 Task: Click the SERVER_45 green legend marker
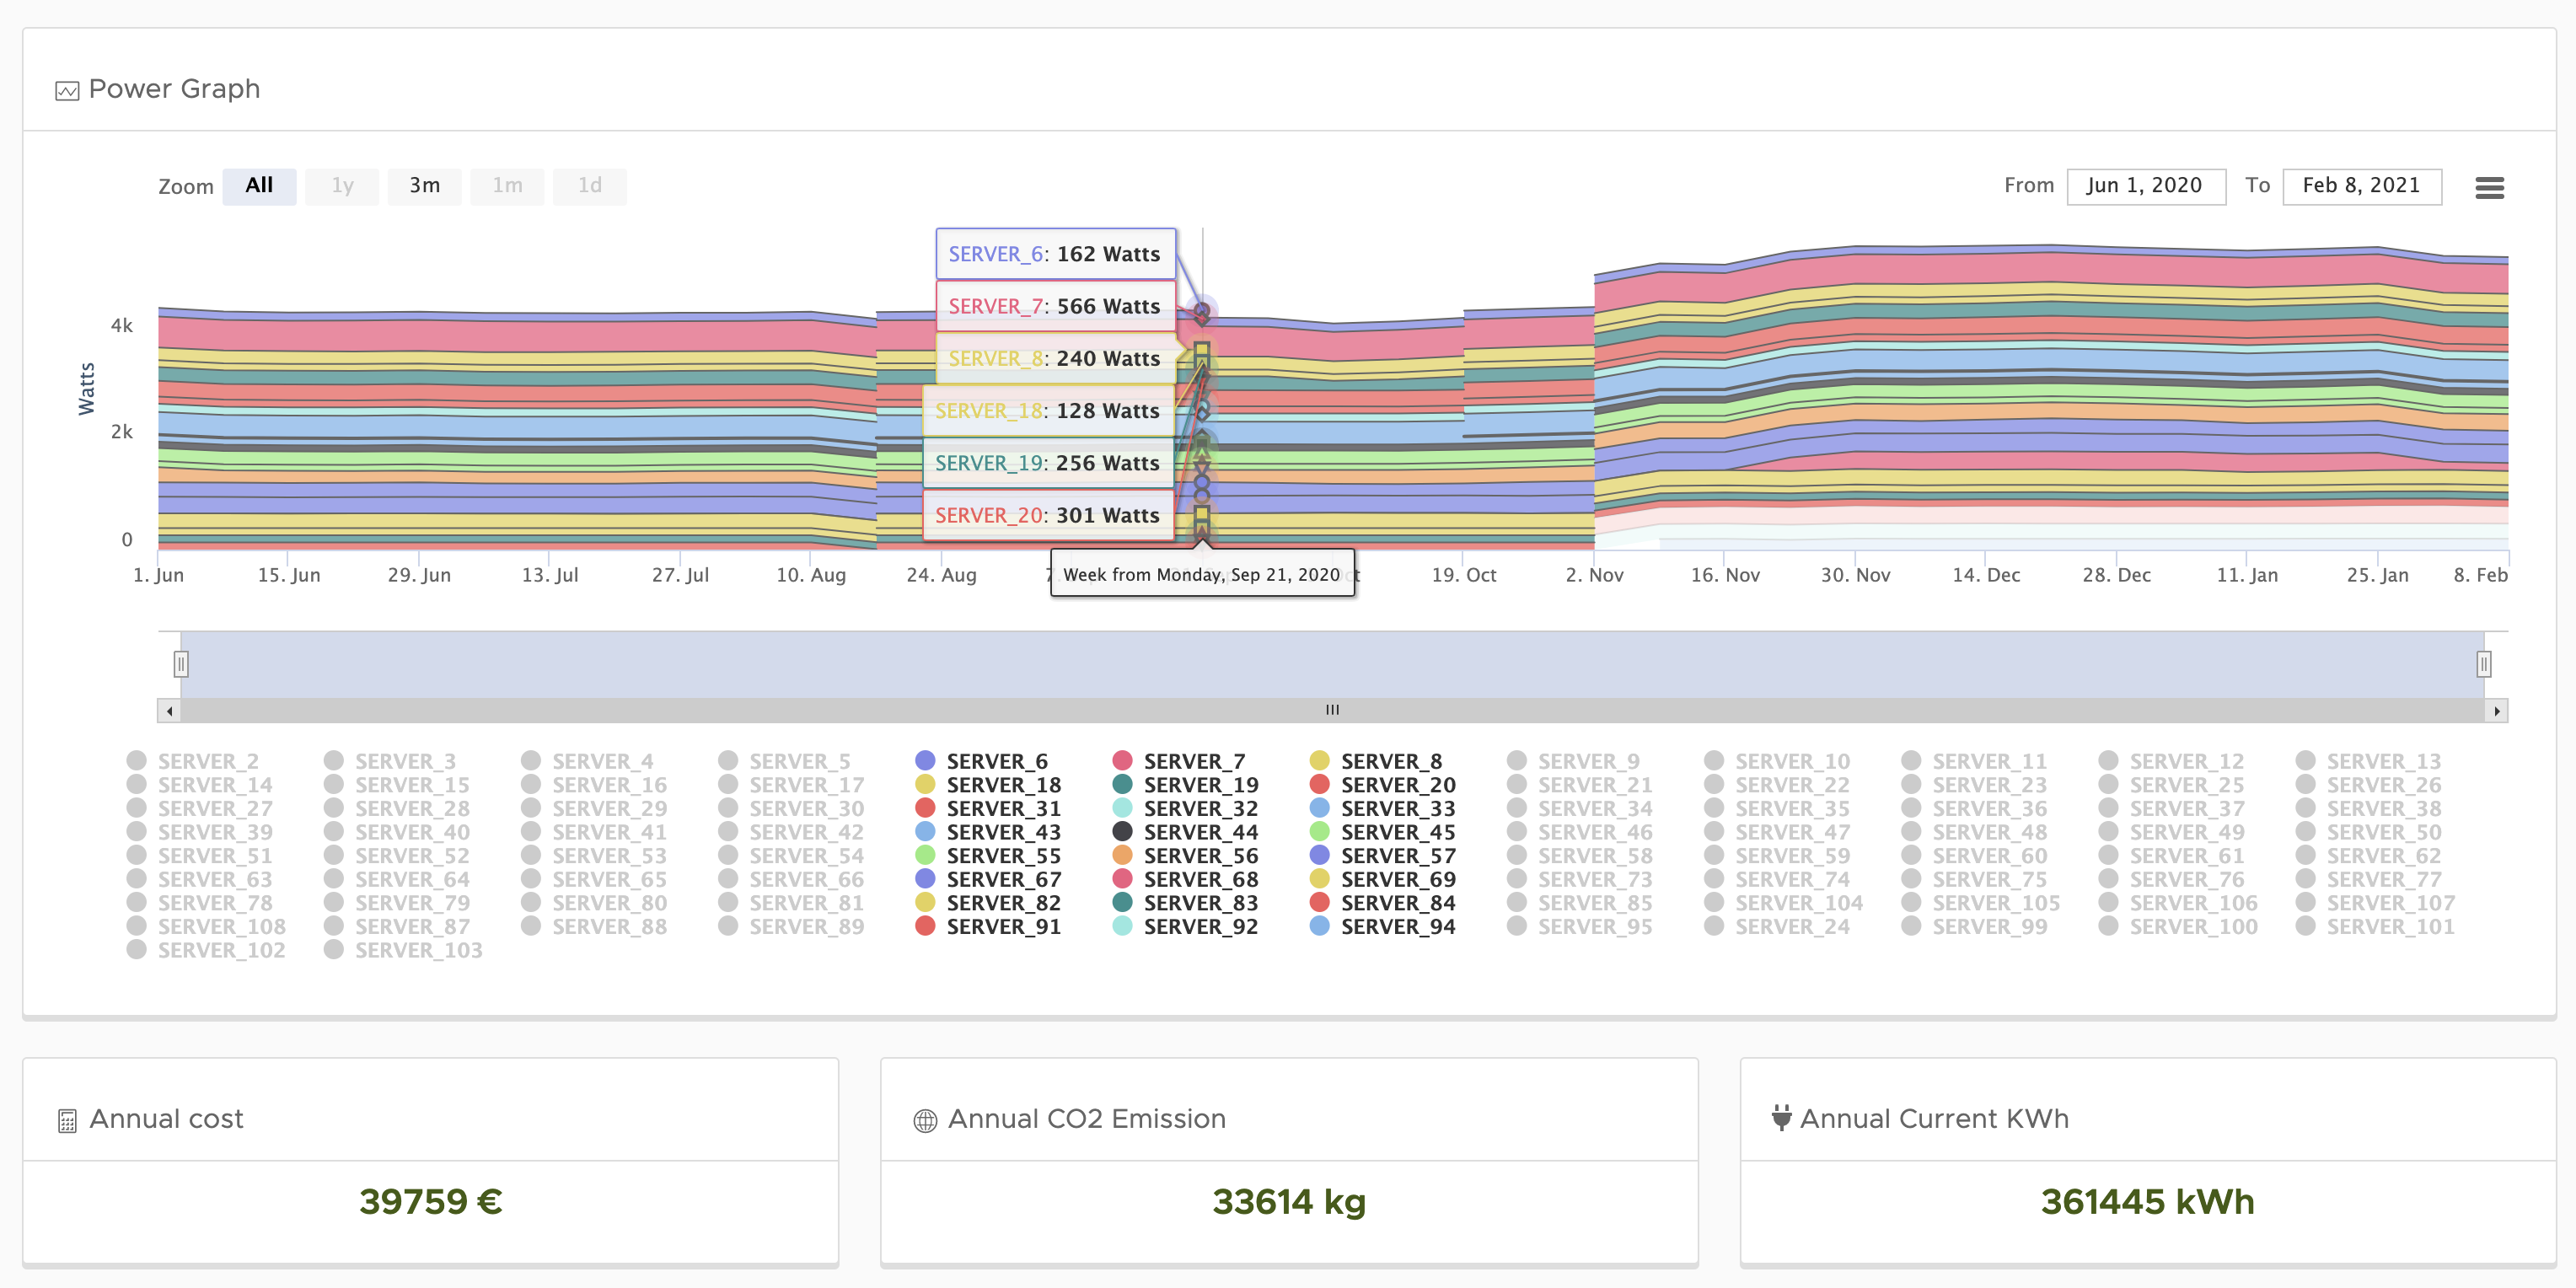(1319, 832)
